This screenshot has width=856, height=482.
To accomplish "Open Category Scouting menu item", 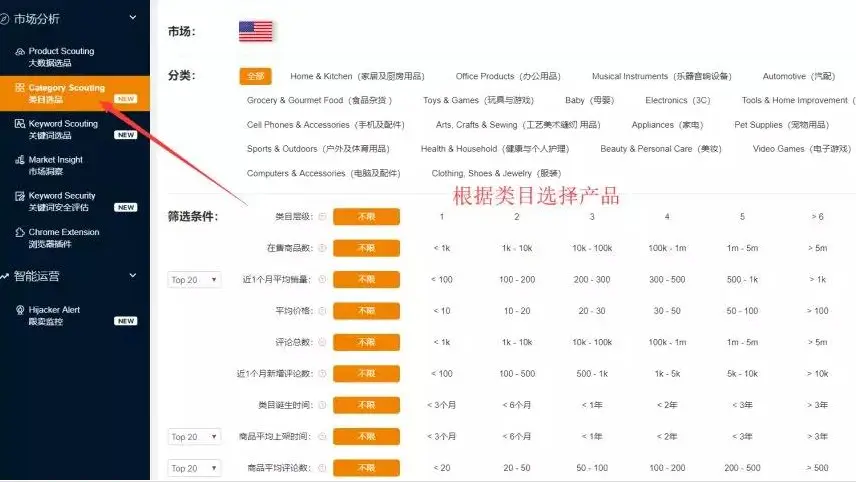I will coord(66,93).
